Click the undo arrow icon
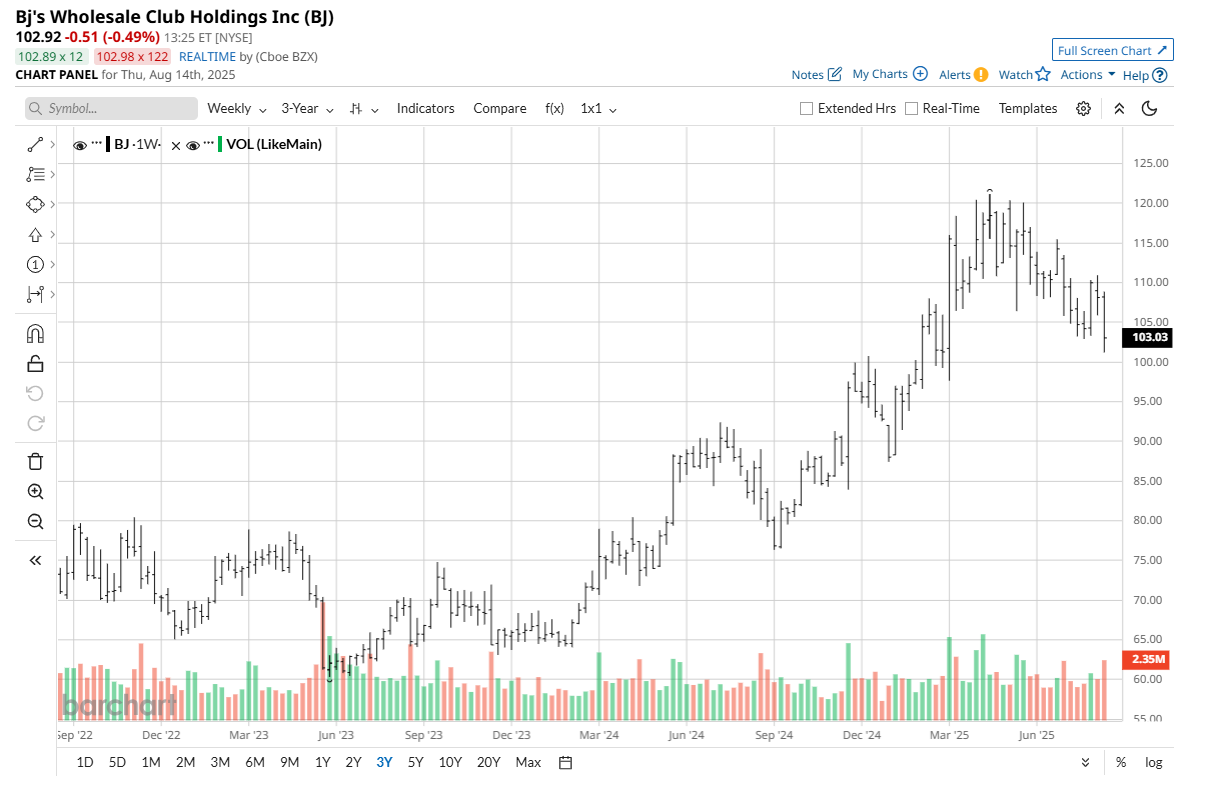Image resolution: width=1222 pixels, height=792 pixels. point(35,393)
